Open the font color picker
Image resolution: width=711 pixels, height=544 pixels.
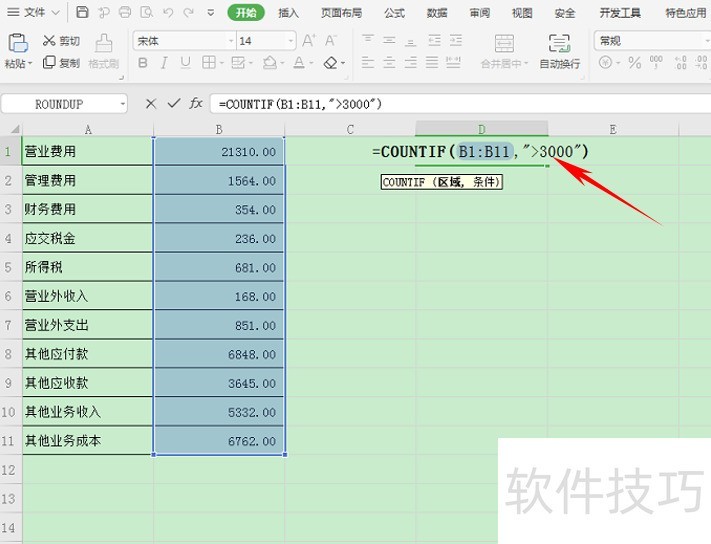[x=311, y=63]
